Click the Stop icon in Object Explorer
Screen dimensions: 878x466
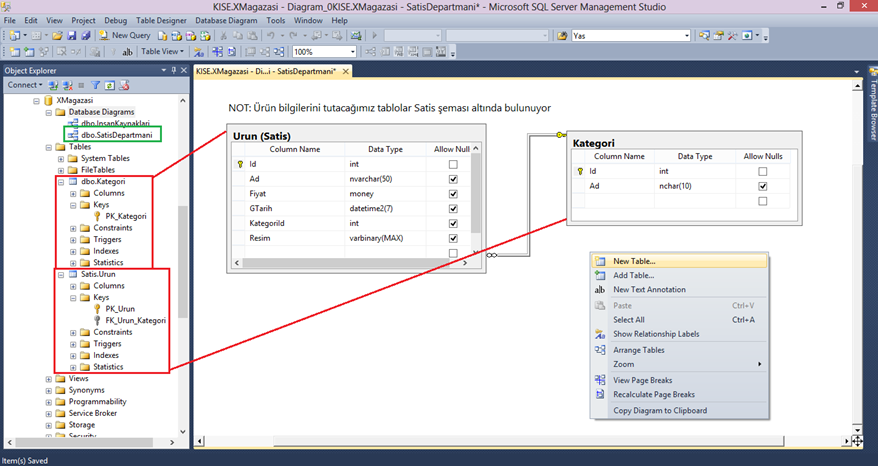click(x=81, y=85)
